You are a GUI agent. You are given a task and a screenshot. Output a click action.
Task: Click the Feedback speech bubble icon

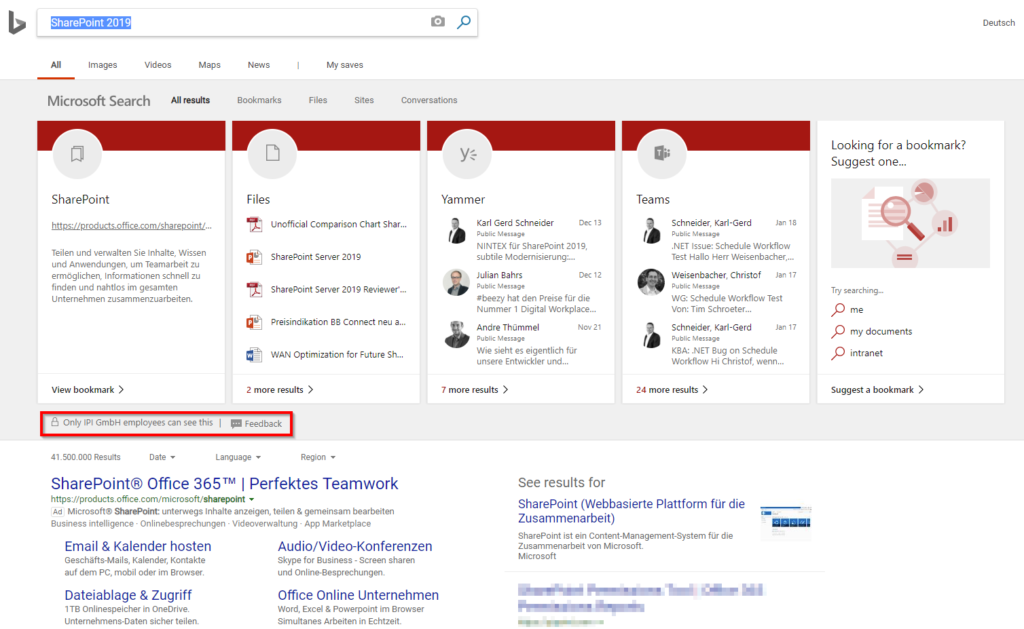point(236,424)
